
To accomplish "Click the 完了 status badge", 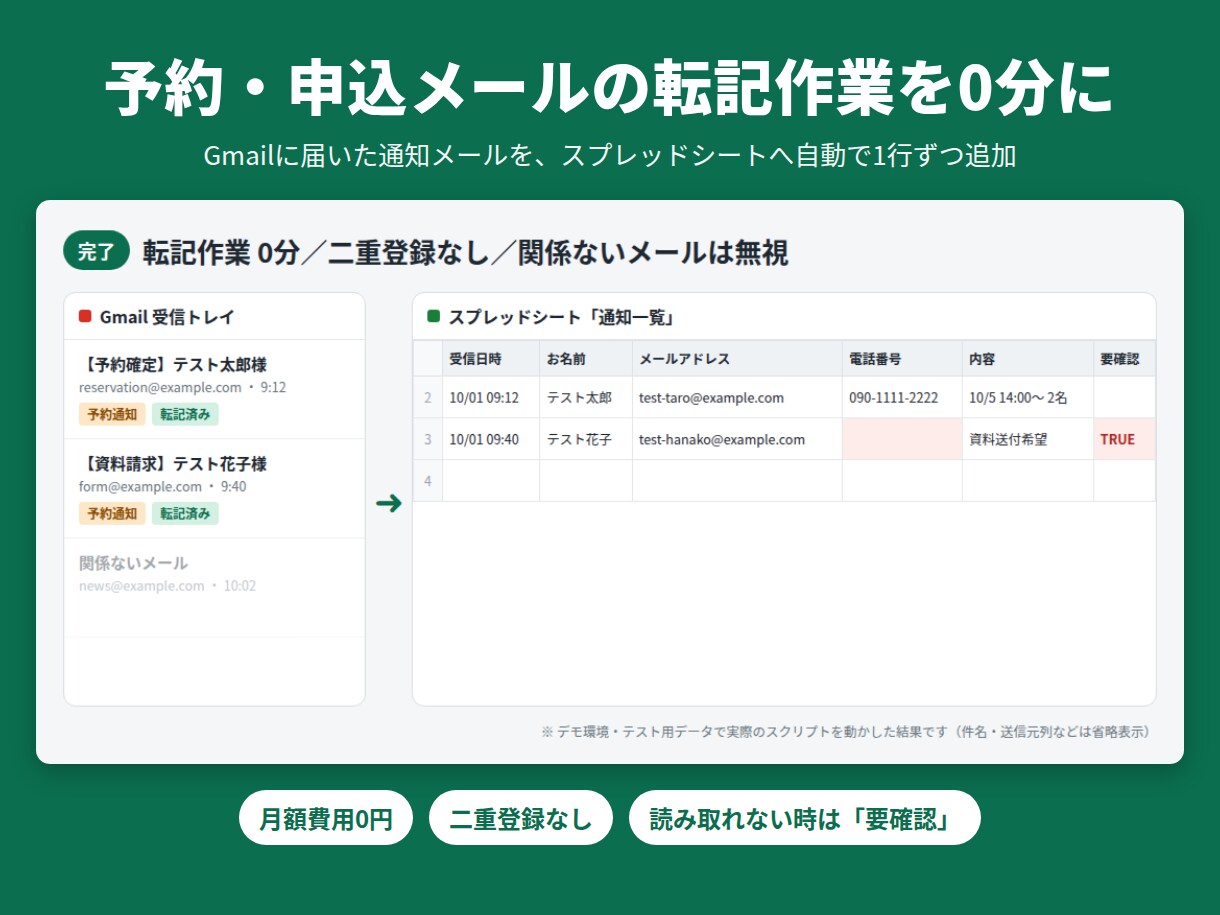I will coord(96,252).
